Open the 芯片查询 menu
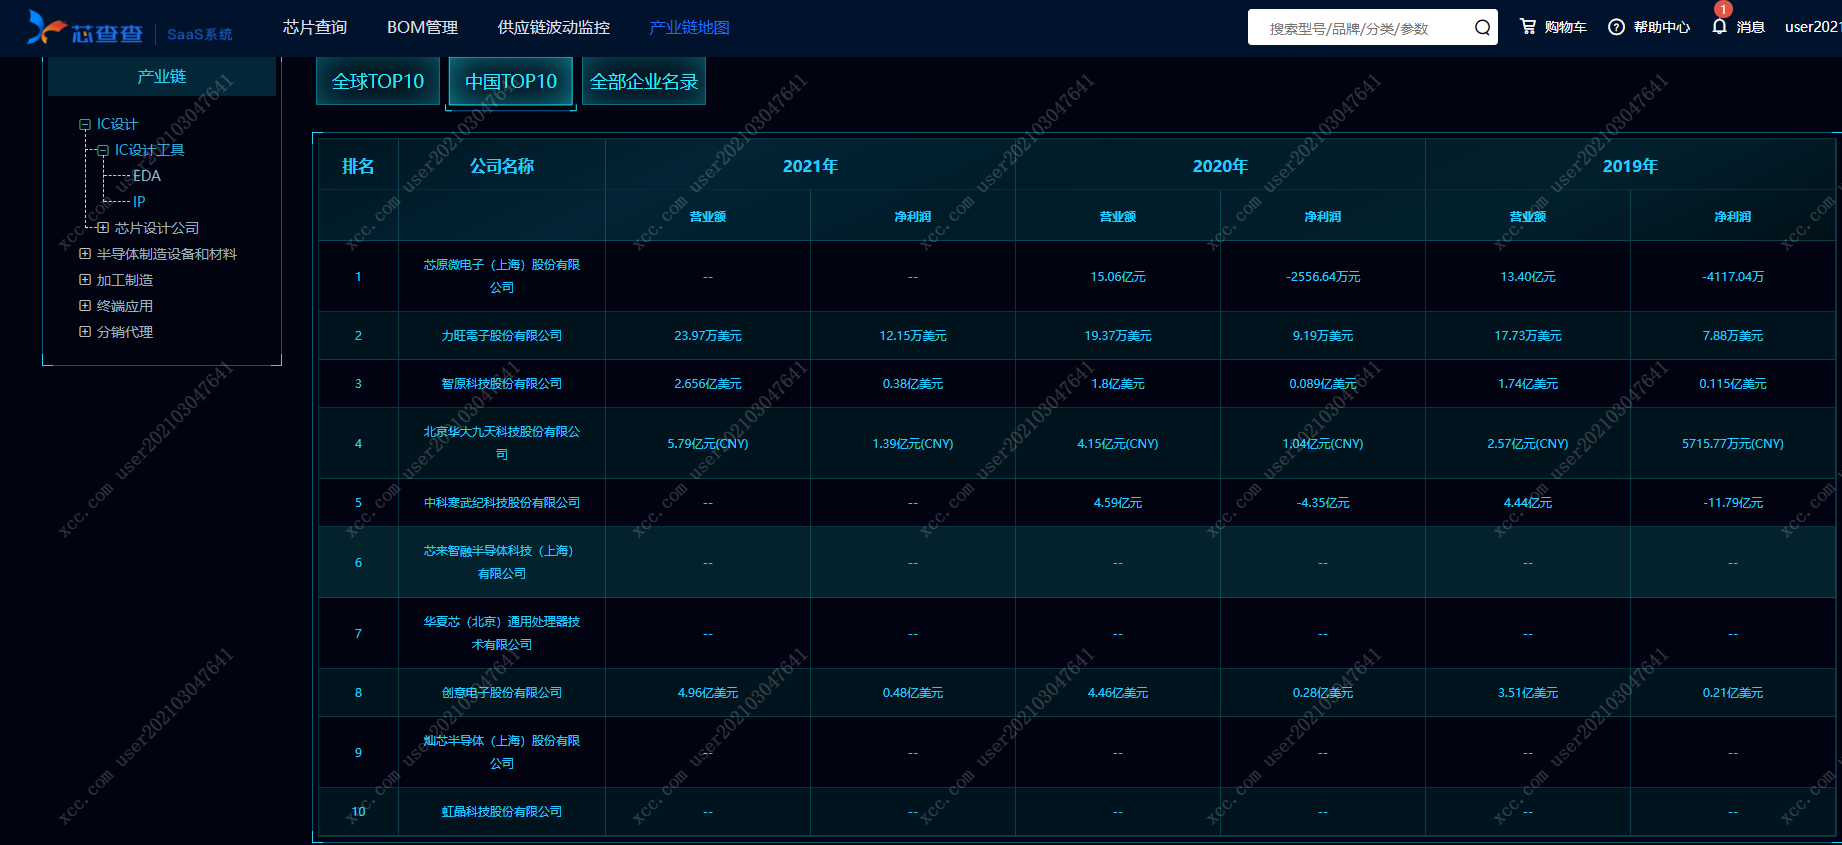The image size is (1842, 845). [x=315, y=27]
